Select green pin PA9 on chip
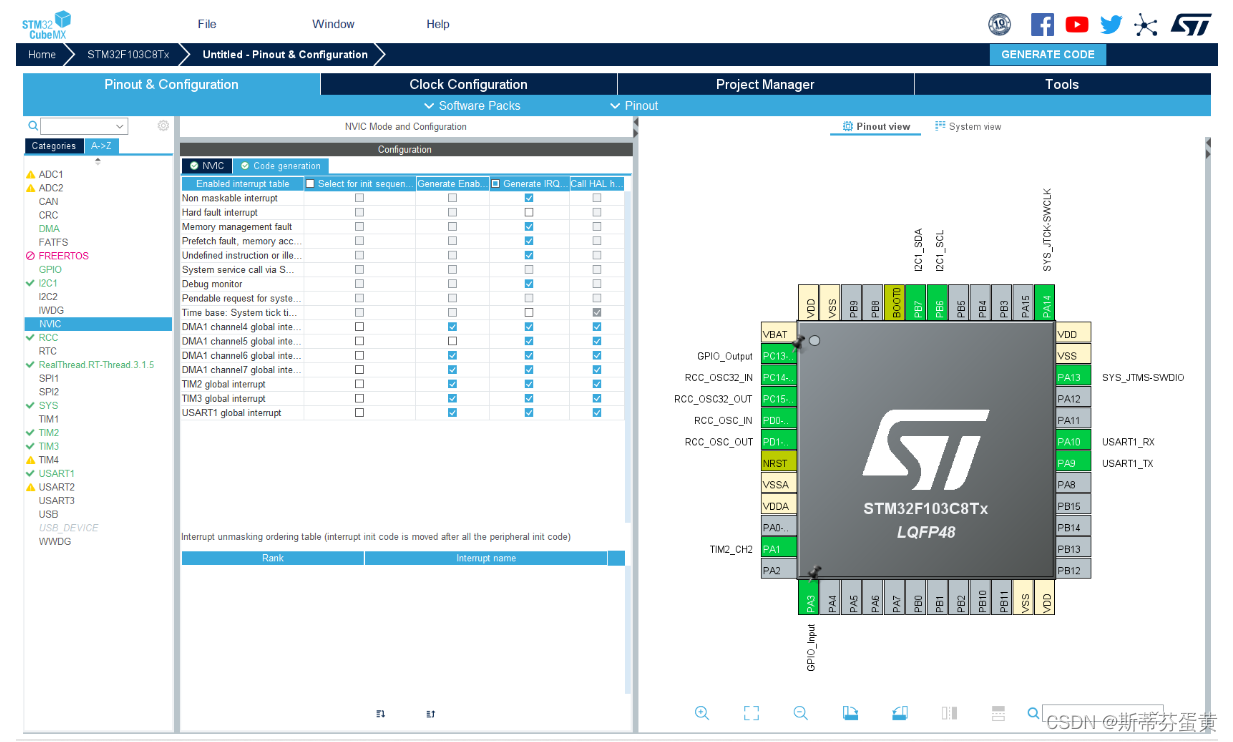This screenshot has height=742, width=1233. 1073,463
